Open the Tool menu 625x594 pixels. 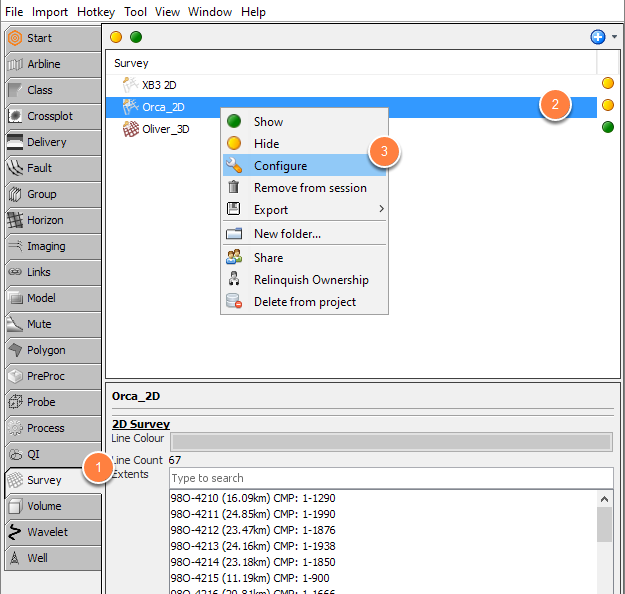click(x=136, y=12)
